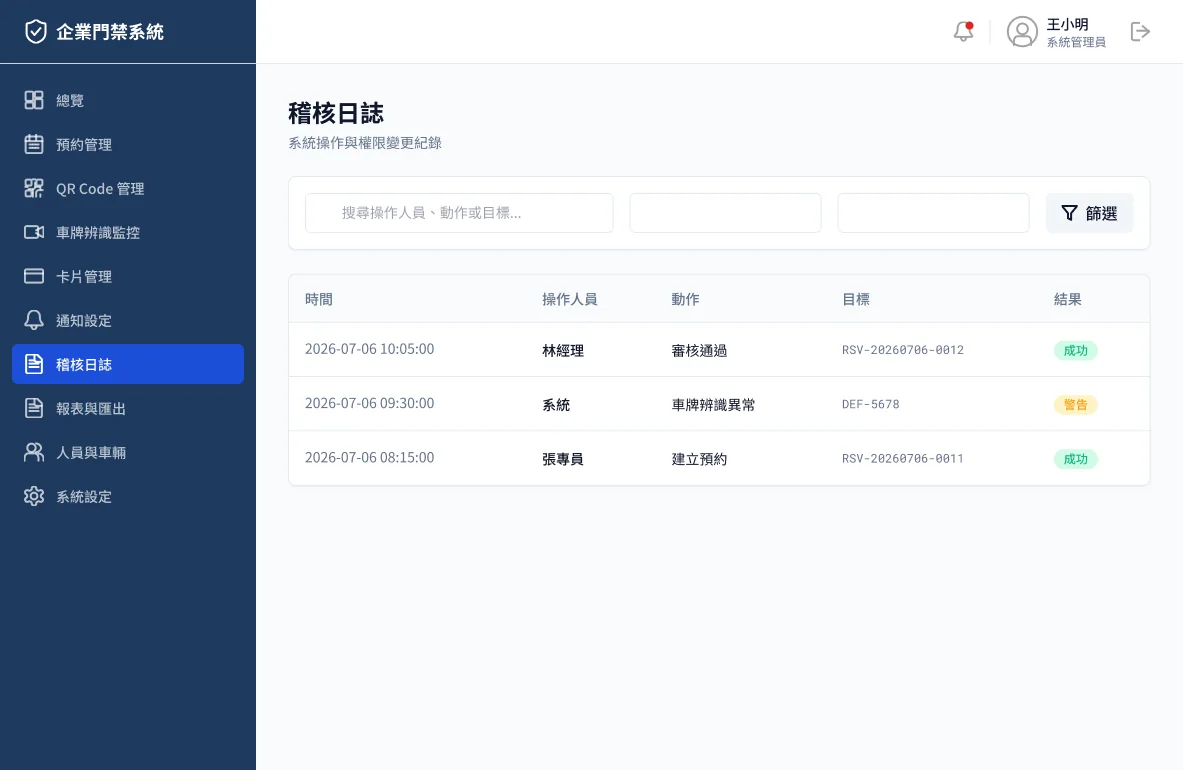Click the 篩選 filter button
Screen dimensions: 1183x770
click(x=1089, y=213)
